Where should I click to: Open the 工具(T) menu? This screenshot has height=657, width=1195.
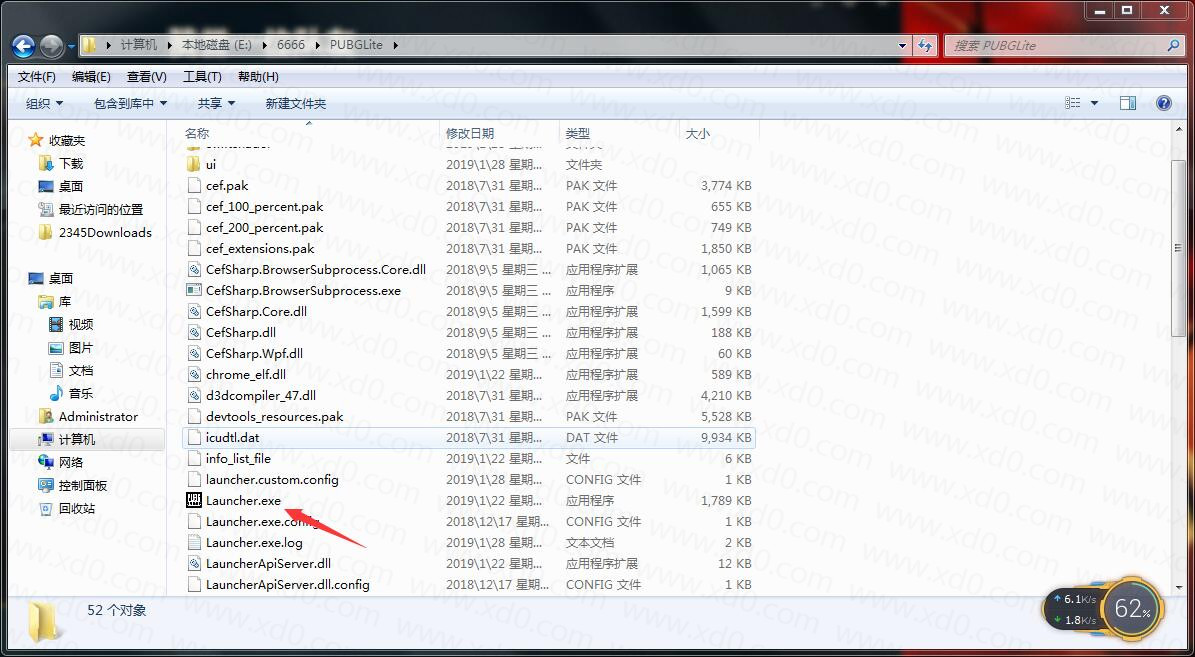[202, 77]
